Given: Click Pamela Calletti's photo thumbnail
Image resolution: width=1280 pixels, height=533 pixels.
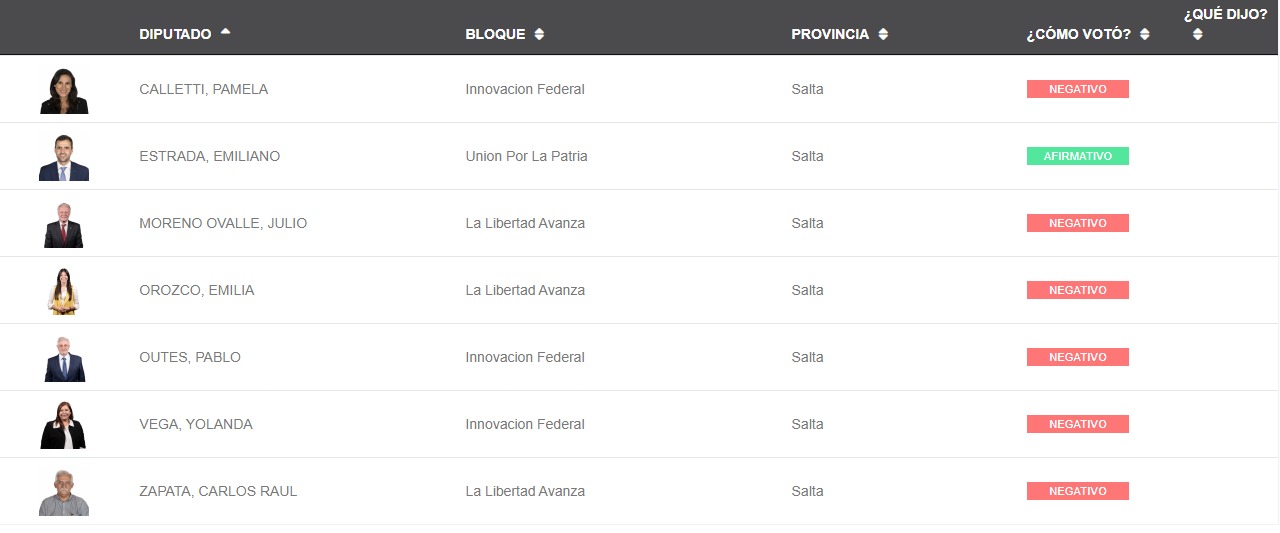Looking at the screenshot, I should click(64, 90).
